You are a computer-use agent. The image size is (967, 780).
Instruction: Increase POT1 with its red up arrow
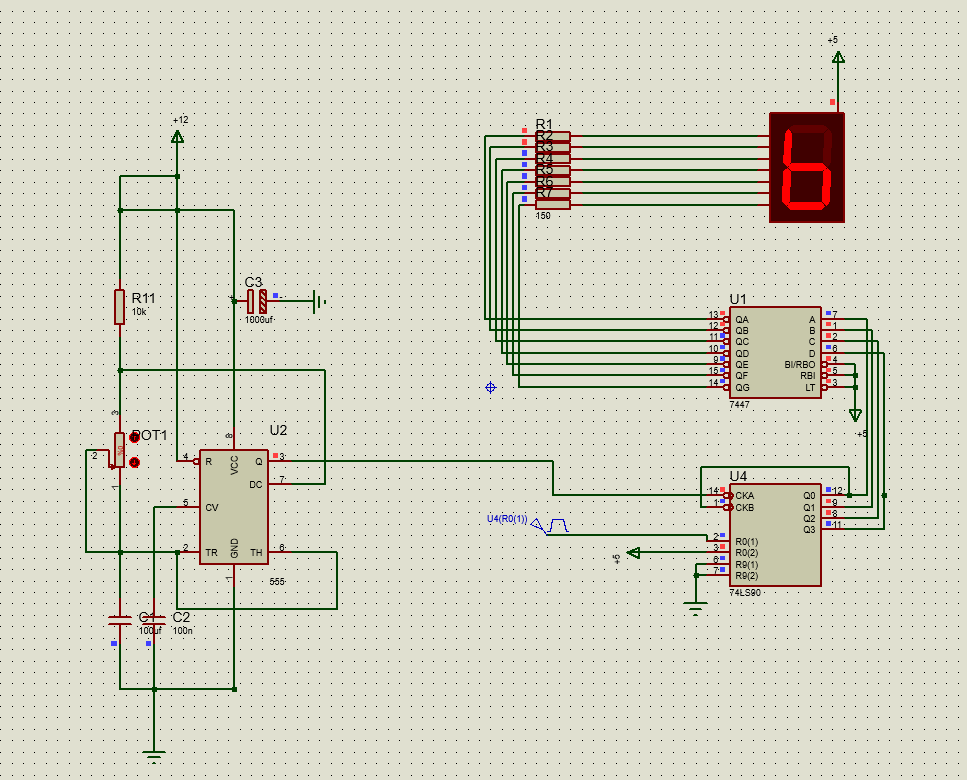(134, 437)
